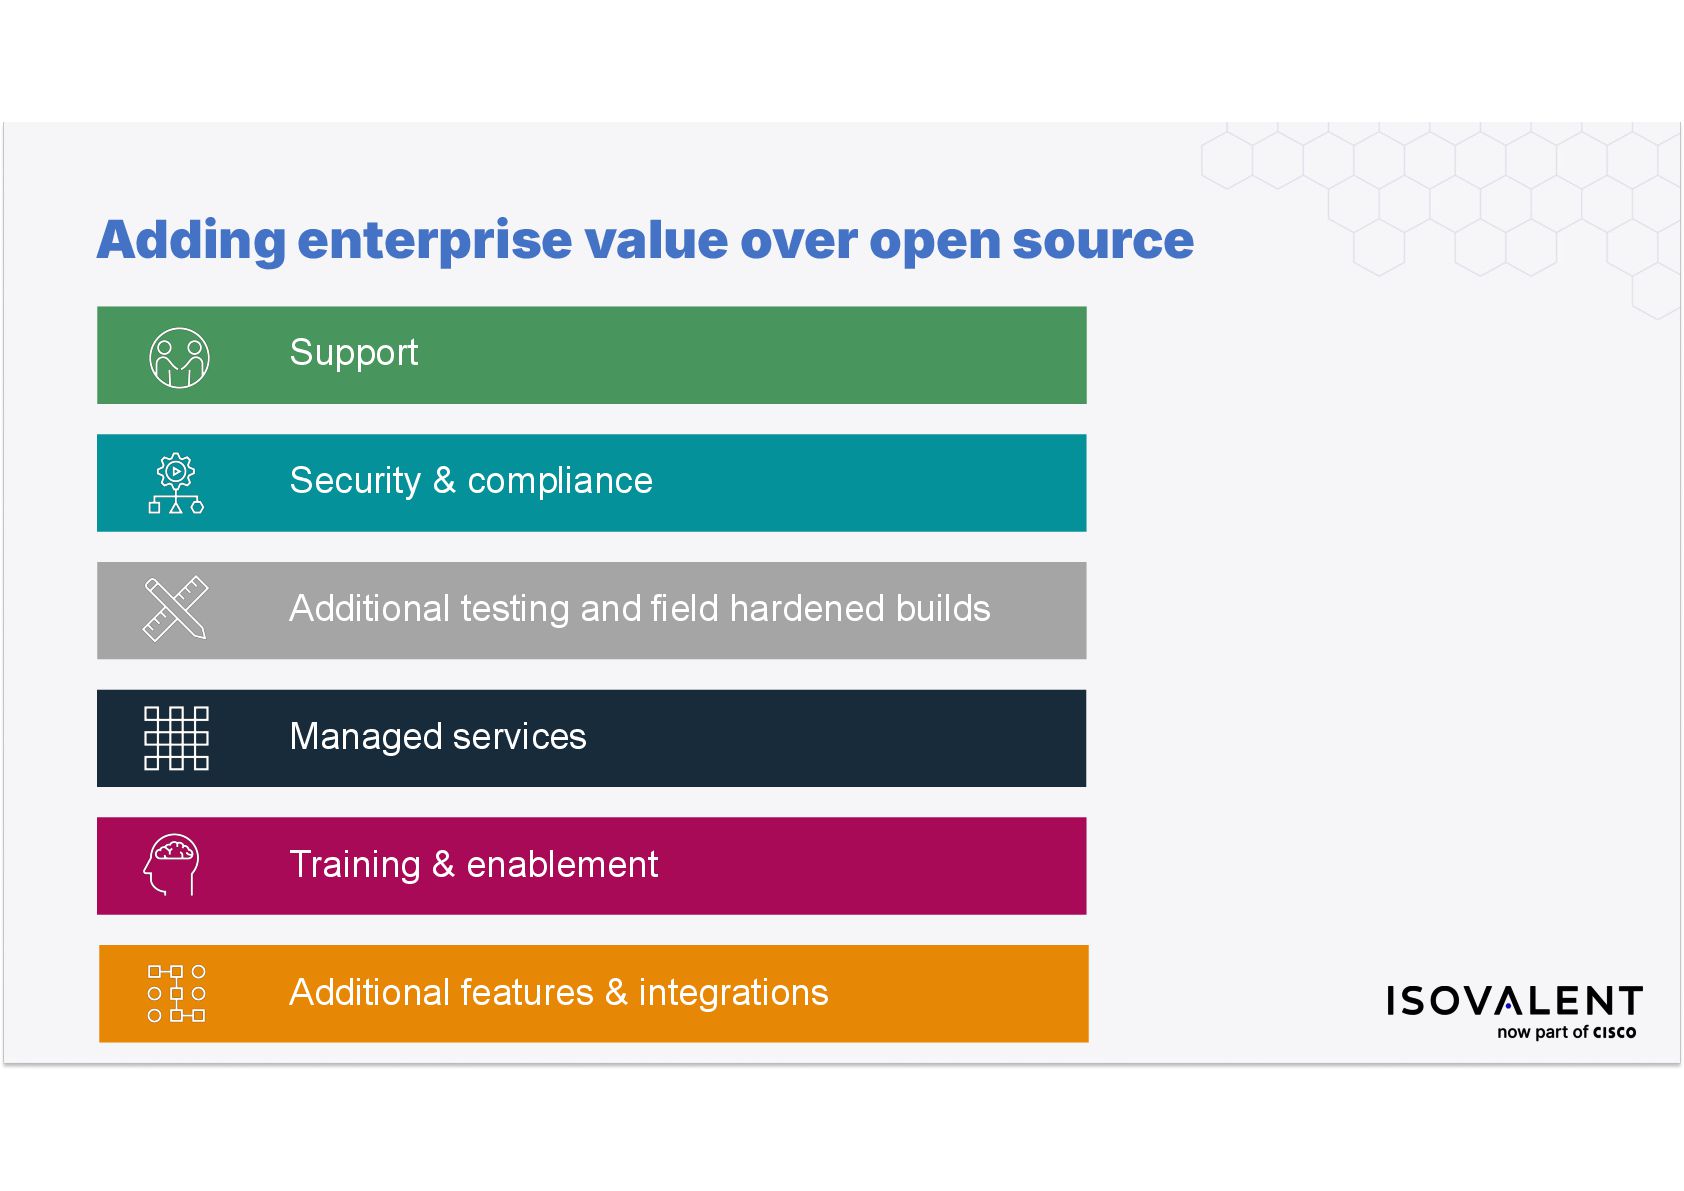
Task: Click the Managed services grid icon
Action: [176, 738]
